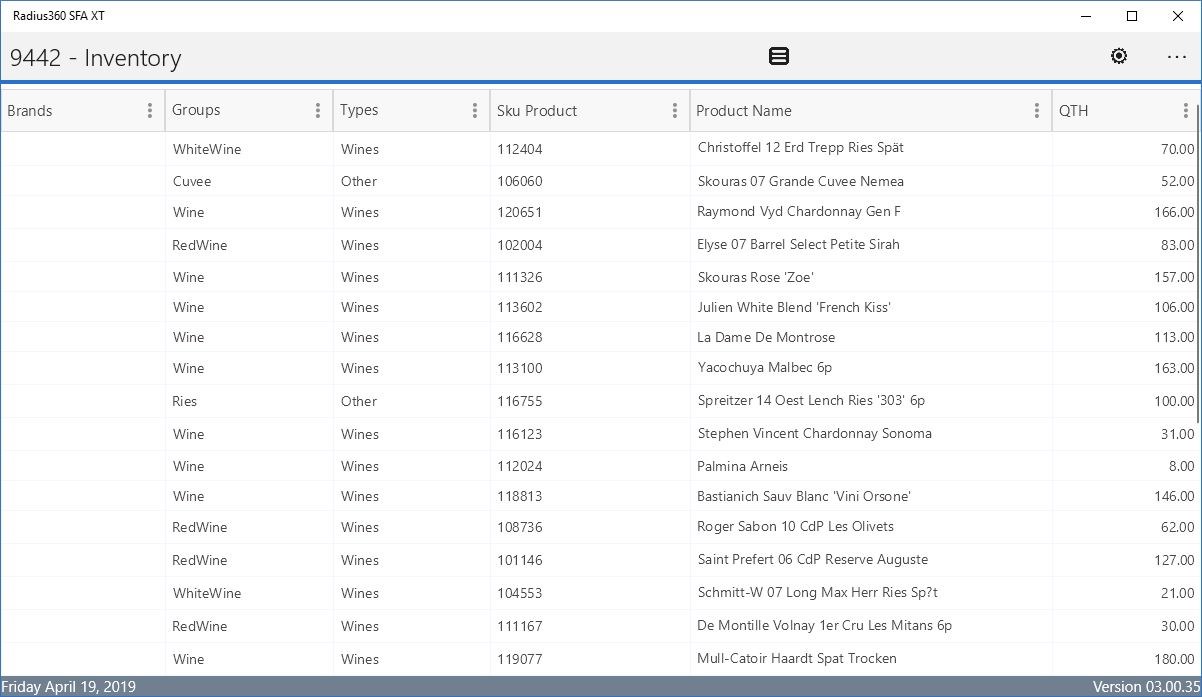The height and width of the screenshot is (697, 1202).
Task: Open Sku Product column options menu
Action: pos(675,111)
